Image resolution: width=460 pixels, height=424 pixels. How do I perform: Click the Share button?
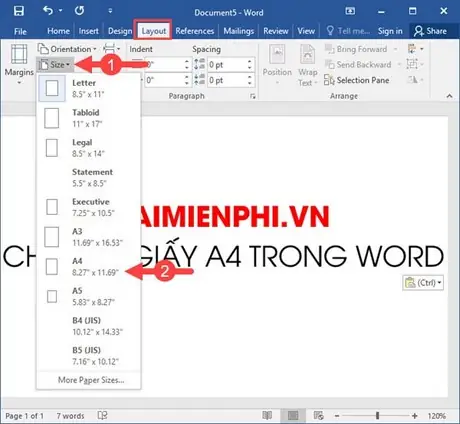click(x=431, y=31)
